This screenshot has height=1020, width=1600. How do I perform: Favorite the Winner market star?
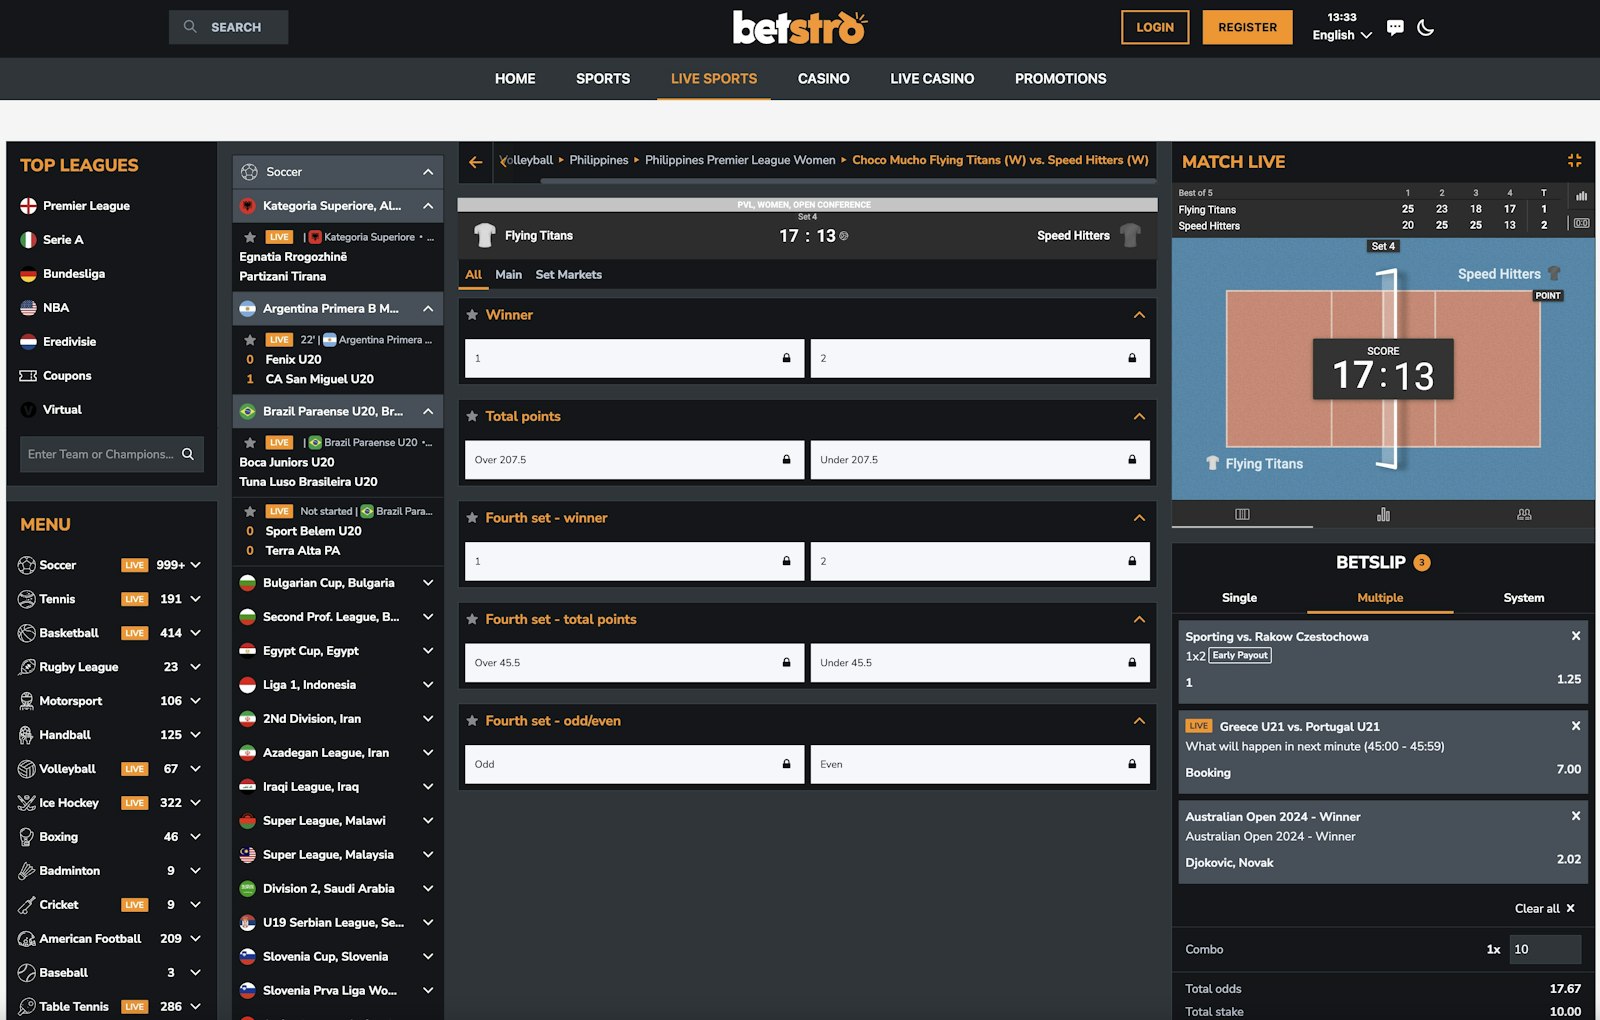(472, 315)
